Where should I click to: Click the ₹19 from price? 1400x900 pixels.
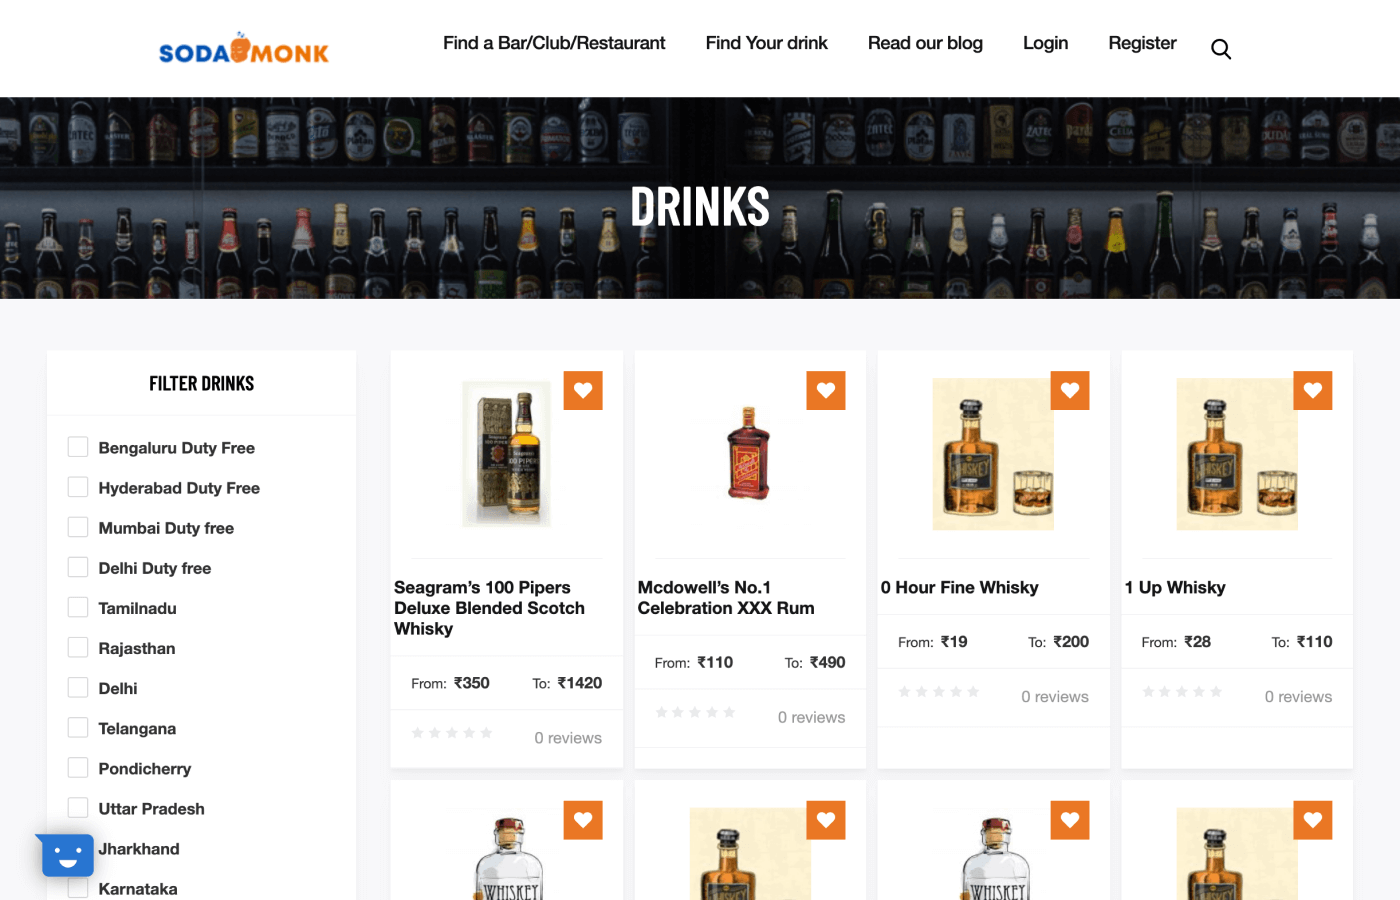pyautogui.click(x=954, y=641)
